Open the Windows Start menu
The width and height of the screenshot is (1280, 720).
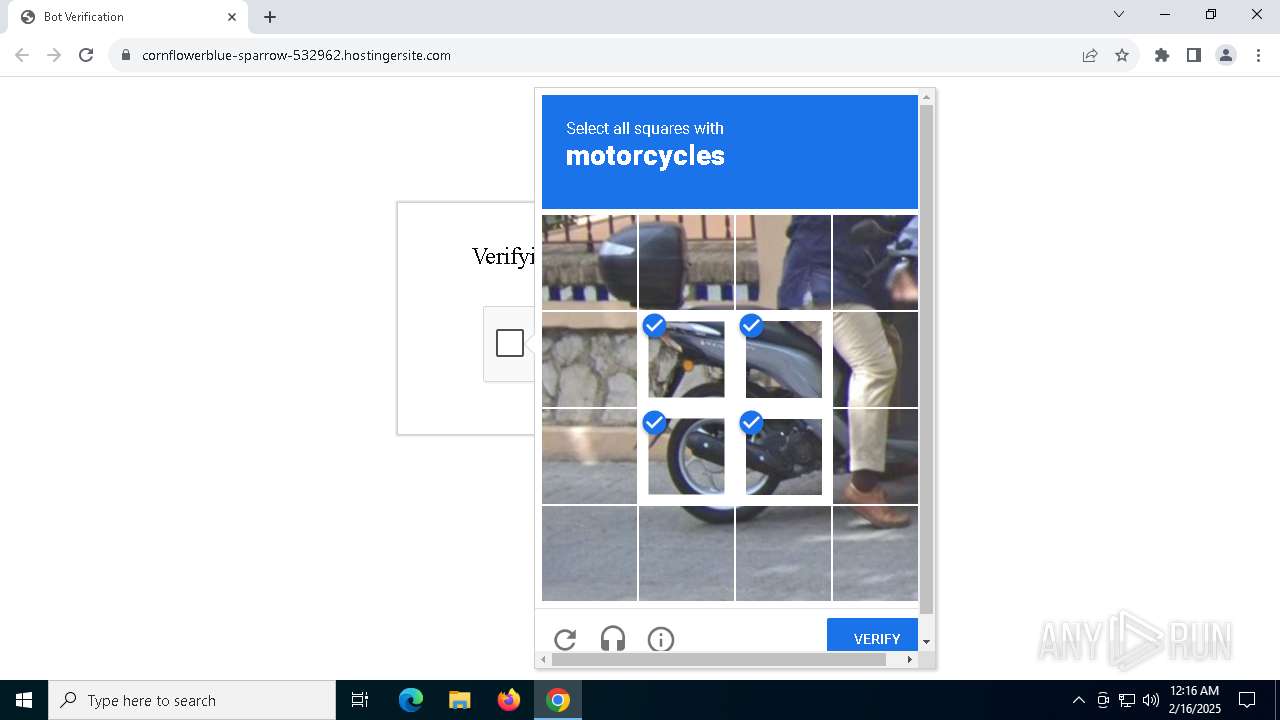coord(24,700)
